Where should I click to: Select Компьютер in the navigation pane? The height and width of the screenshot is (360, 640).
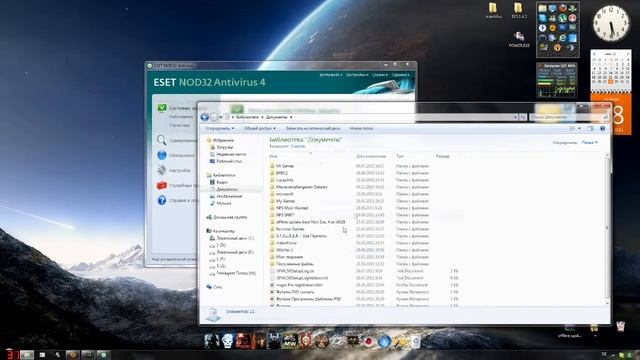click(x=224, y=231)
